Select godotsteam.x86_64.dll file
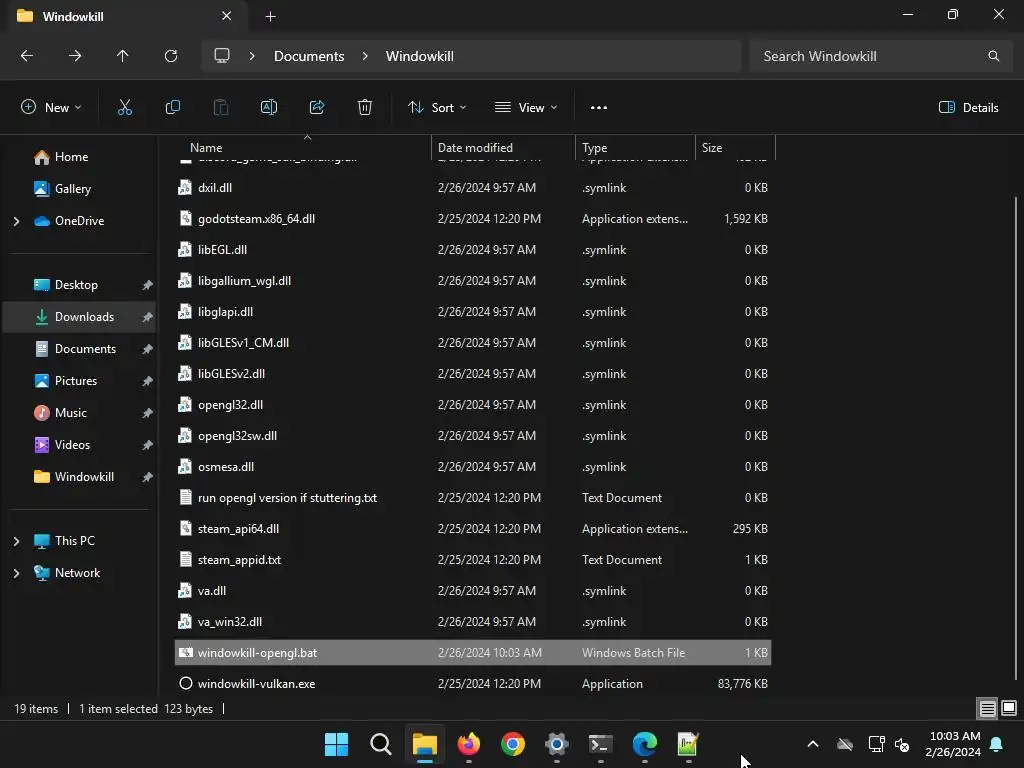The image size is (1024, 768). [x=473, y=219]
